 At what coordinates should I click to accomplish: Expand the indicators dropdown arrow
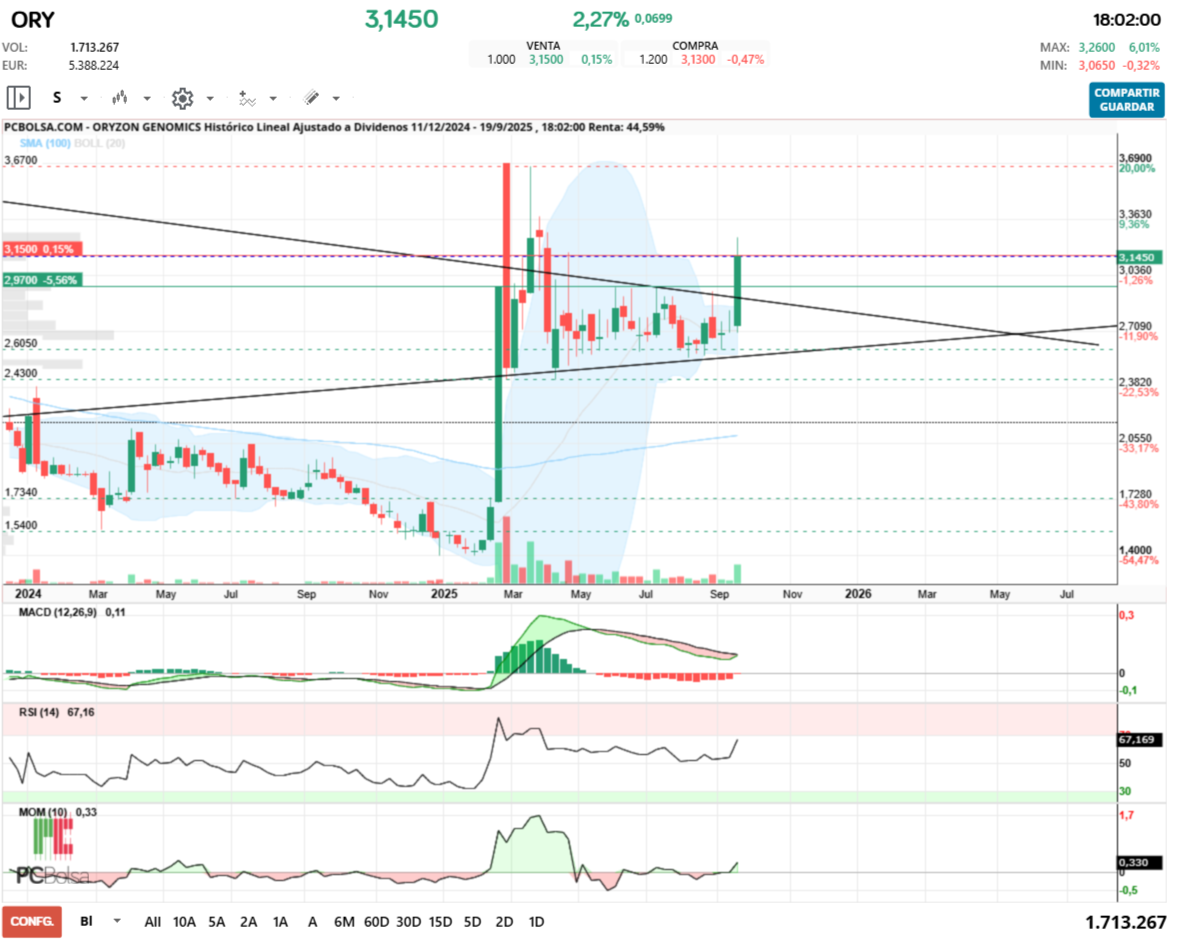click(x=273, y=98)
